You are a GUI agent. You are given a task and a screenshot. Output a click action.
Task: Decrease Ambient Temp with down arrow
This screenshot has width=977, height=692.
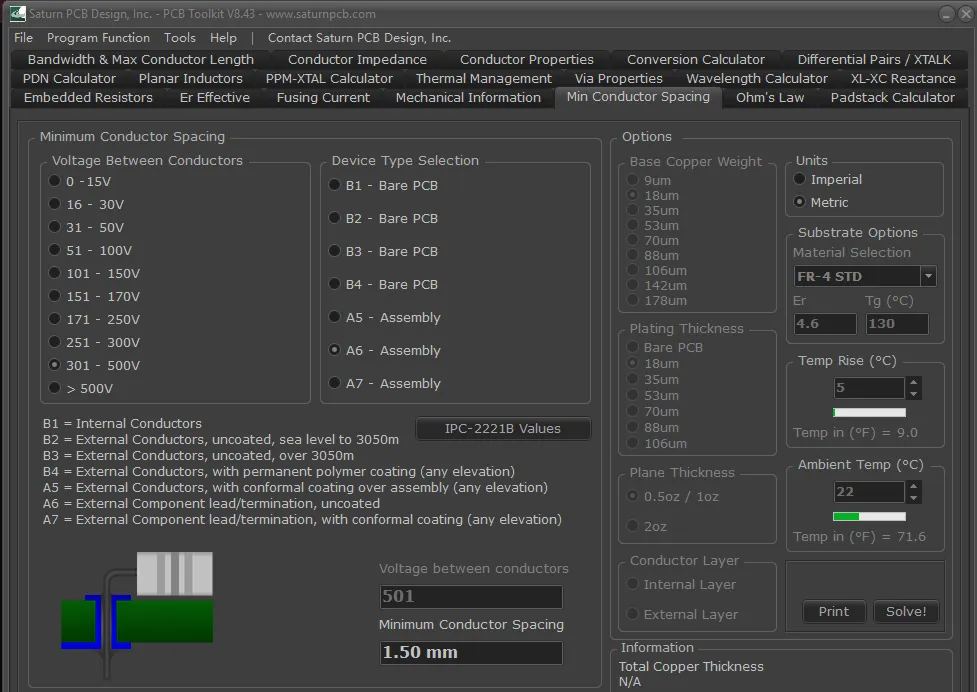tap(913, 498)
